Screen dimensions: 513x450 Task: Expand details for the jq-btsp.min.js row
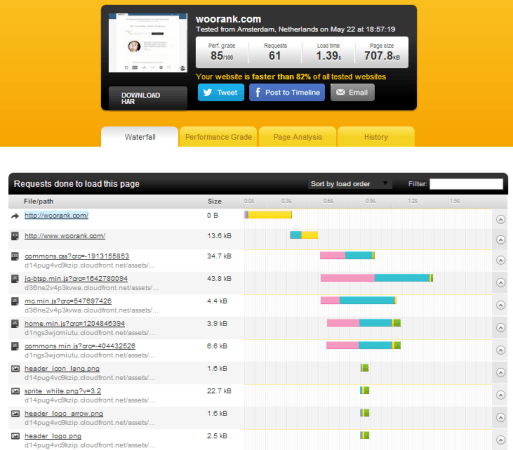[500, 282]
